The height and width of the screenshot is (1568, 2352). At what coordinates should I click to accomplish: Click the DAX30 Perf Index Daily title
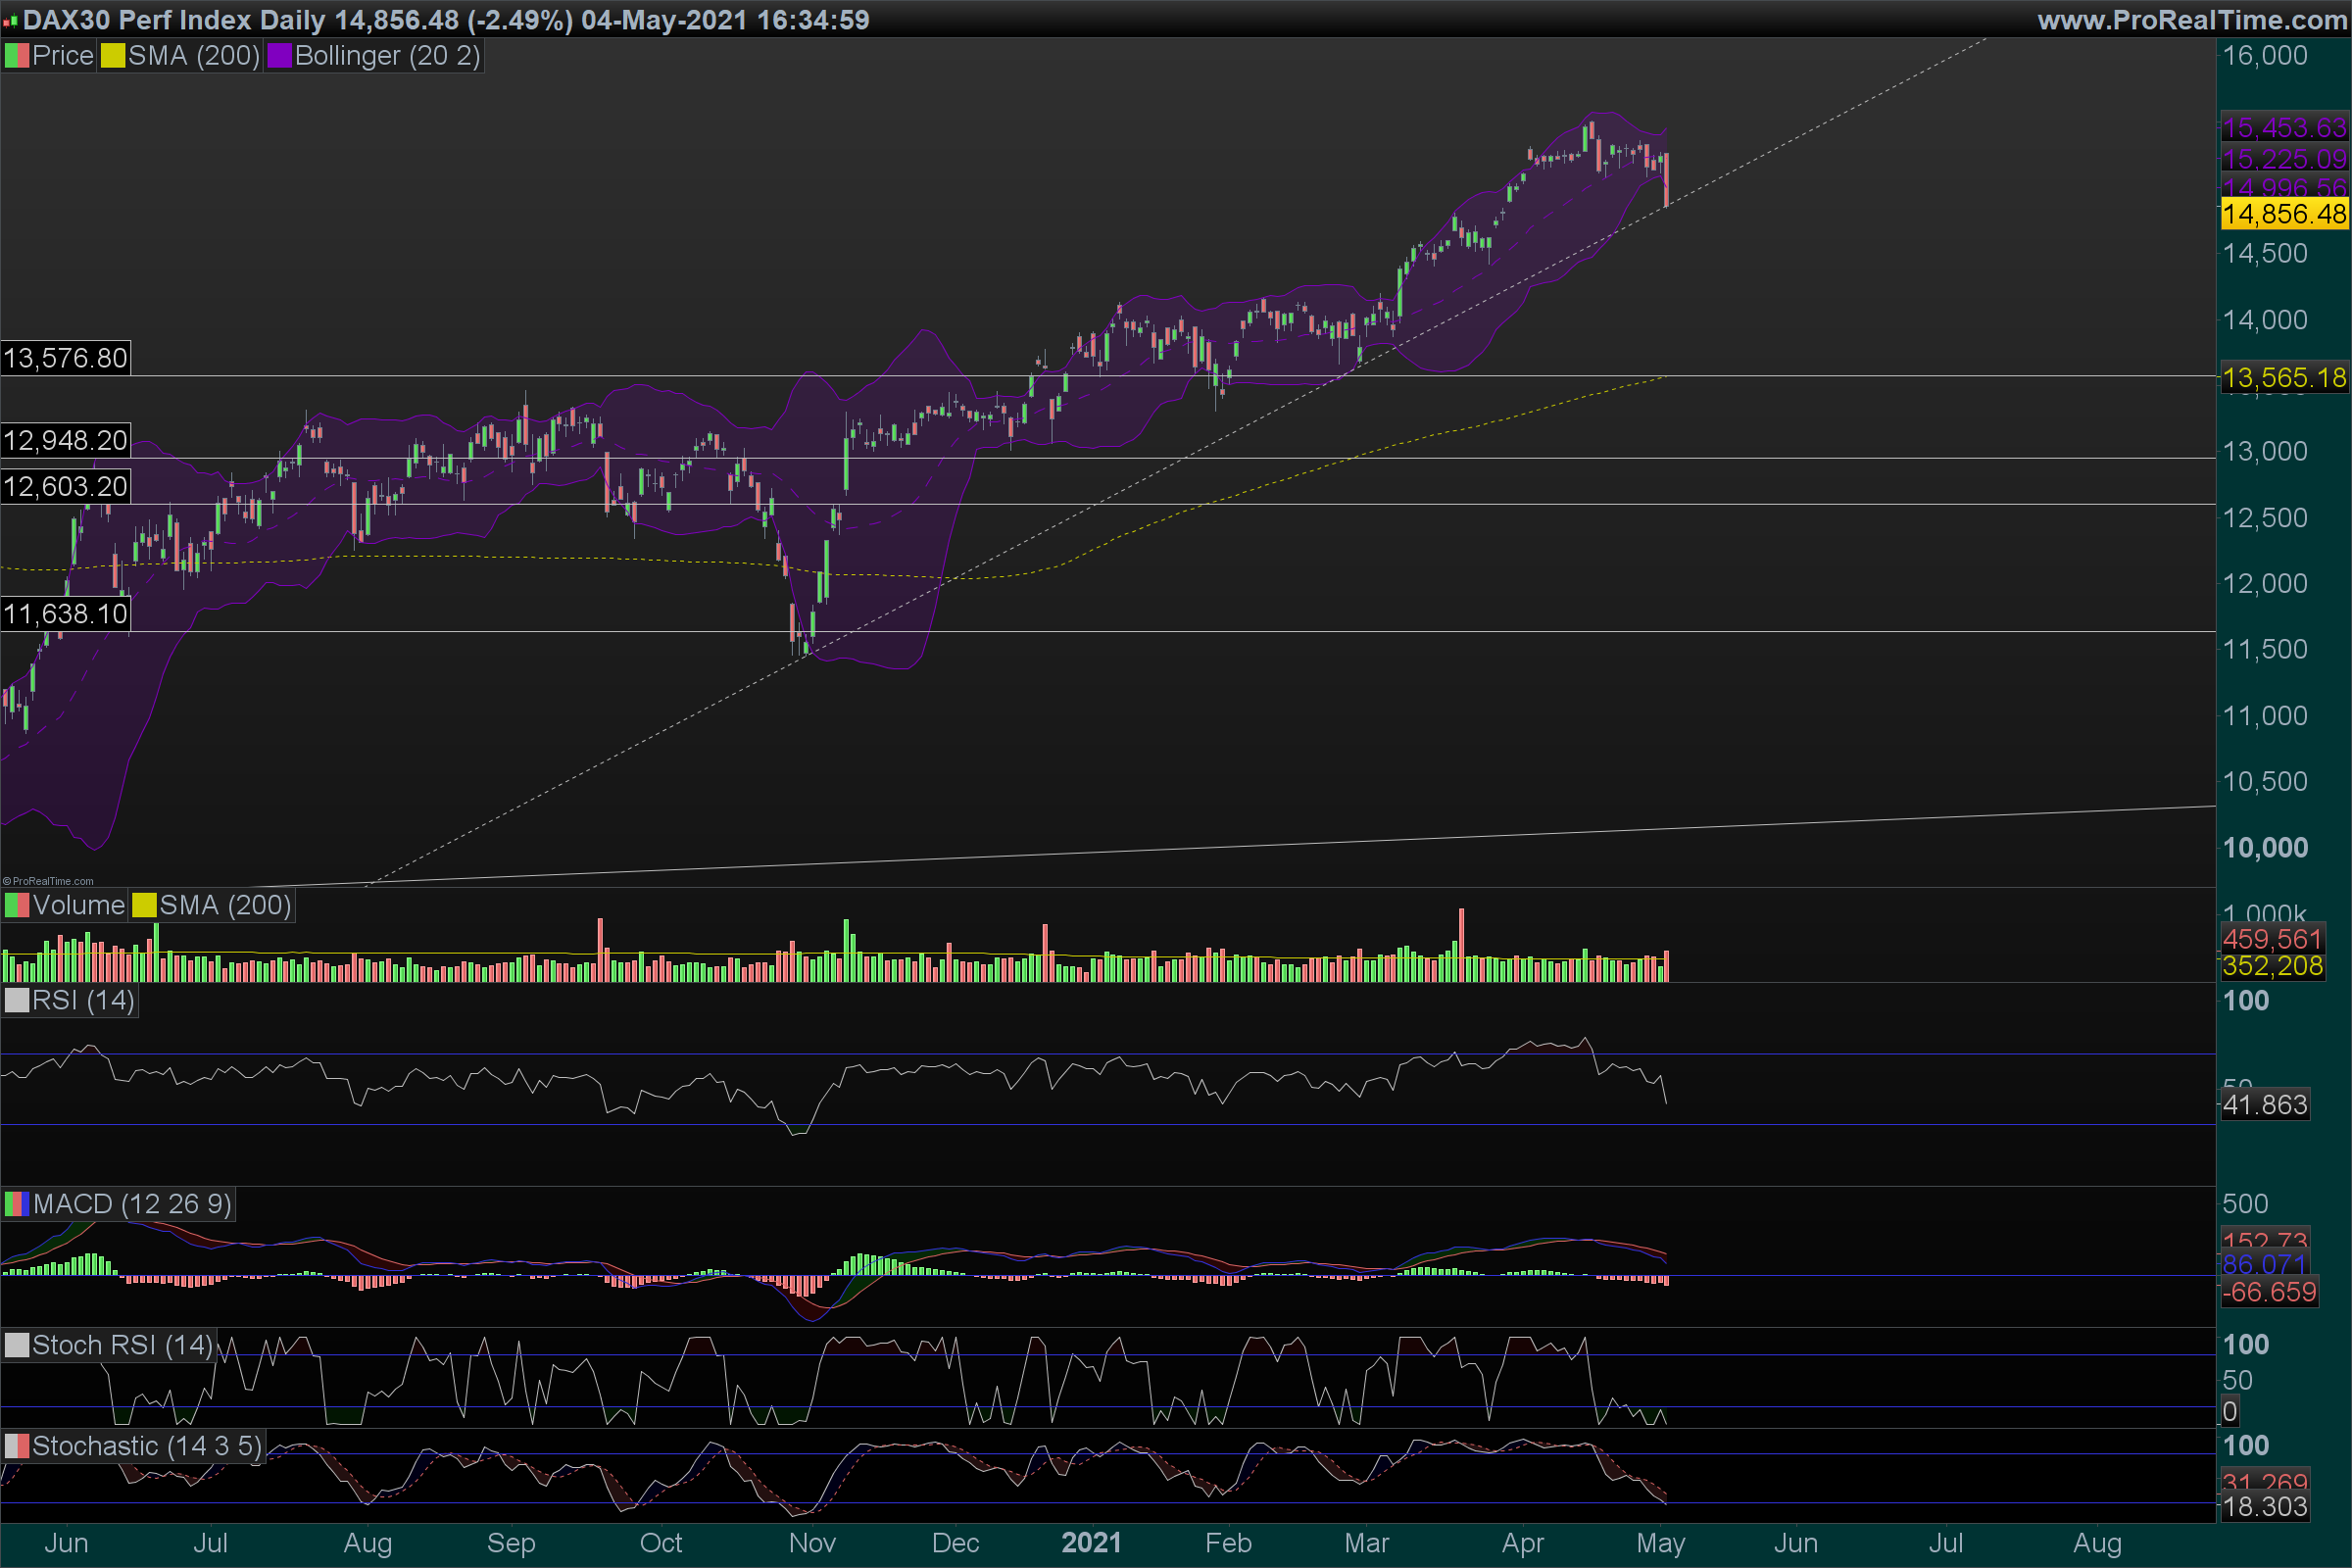coord(173,20)
